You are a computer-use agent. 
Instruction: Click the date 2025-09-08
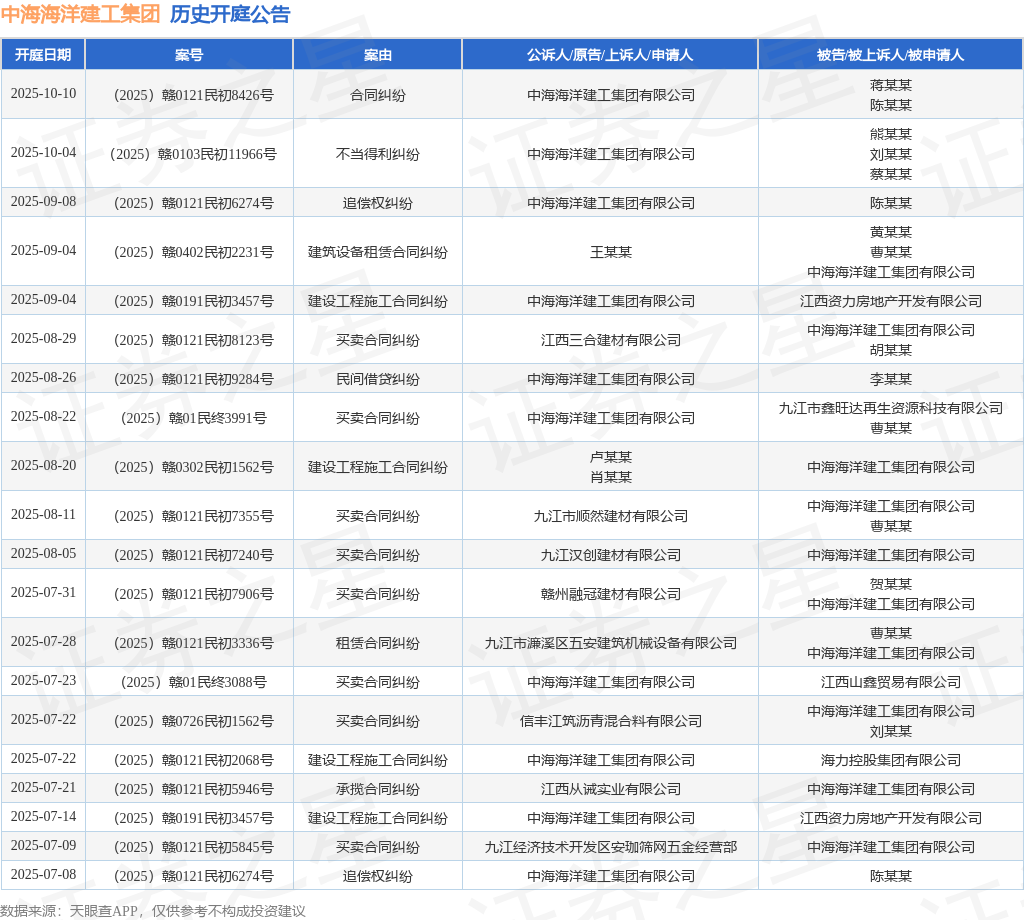[x=43, y=201]
